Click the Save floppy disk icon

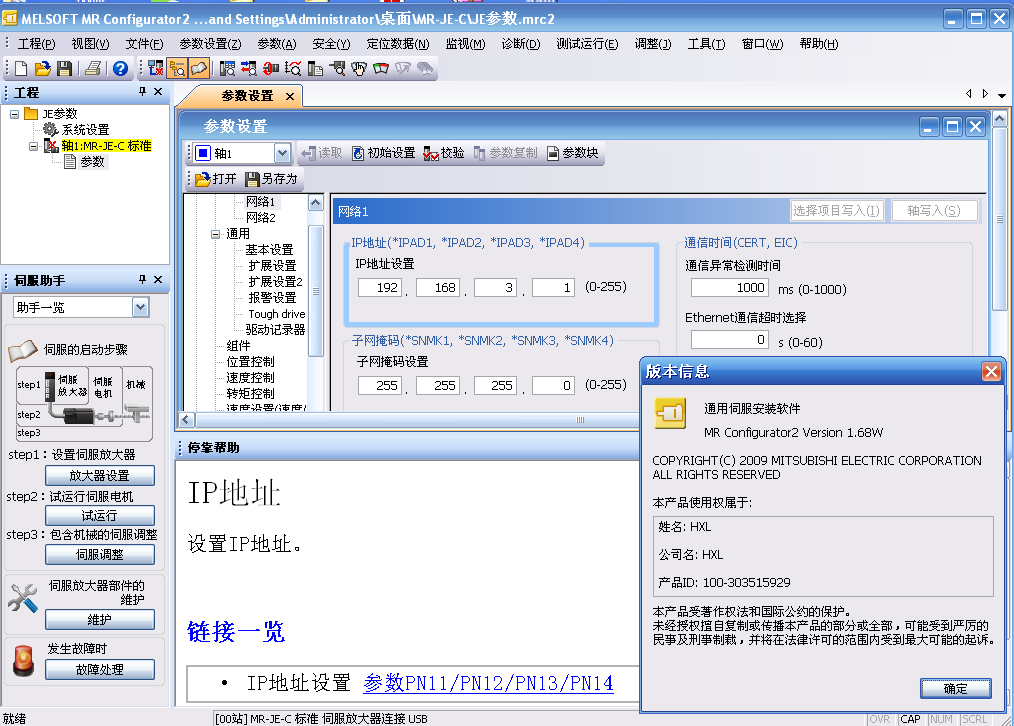click(x=64, y=68)
